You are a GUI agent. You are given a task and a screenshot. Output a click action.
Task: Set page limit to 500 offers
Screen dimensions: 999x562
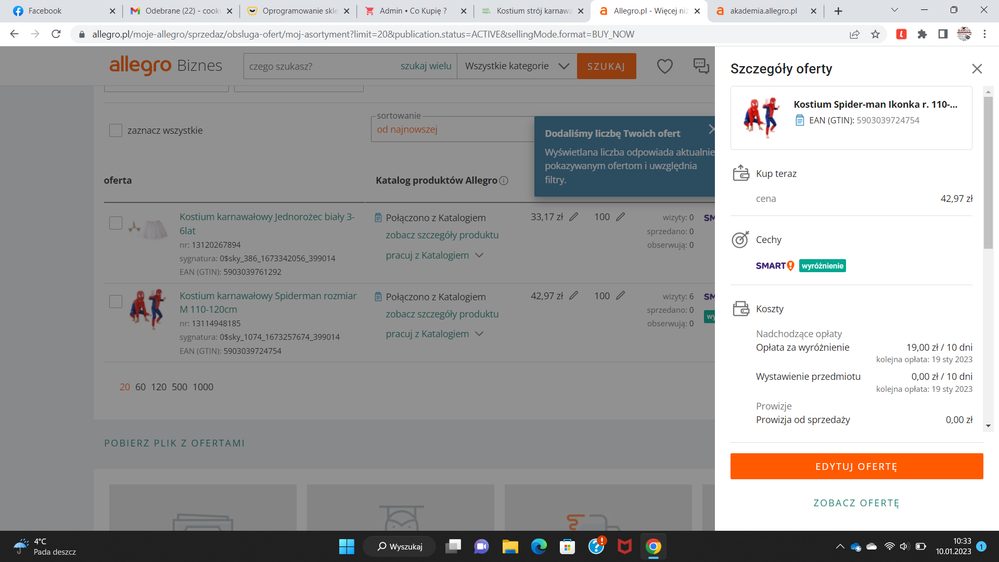point(180,387)
